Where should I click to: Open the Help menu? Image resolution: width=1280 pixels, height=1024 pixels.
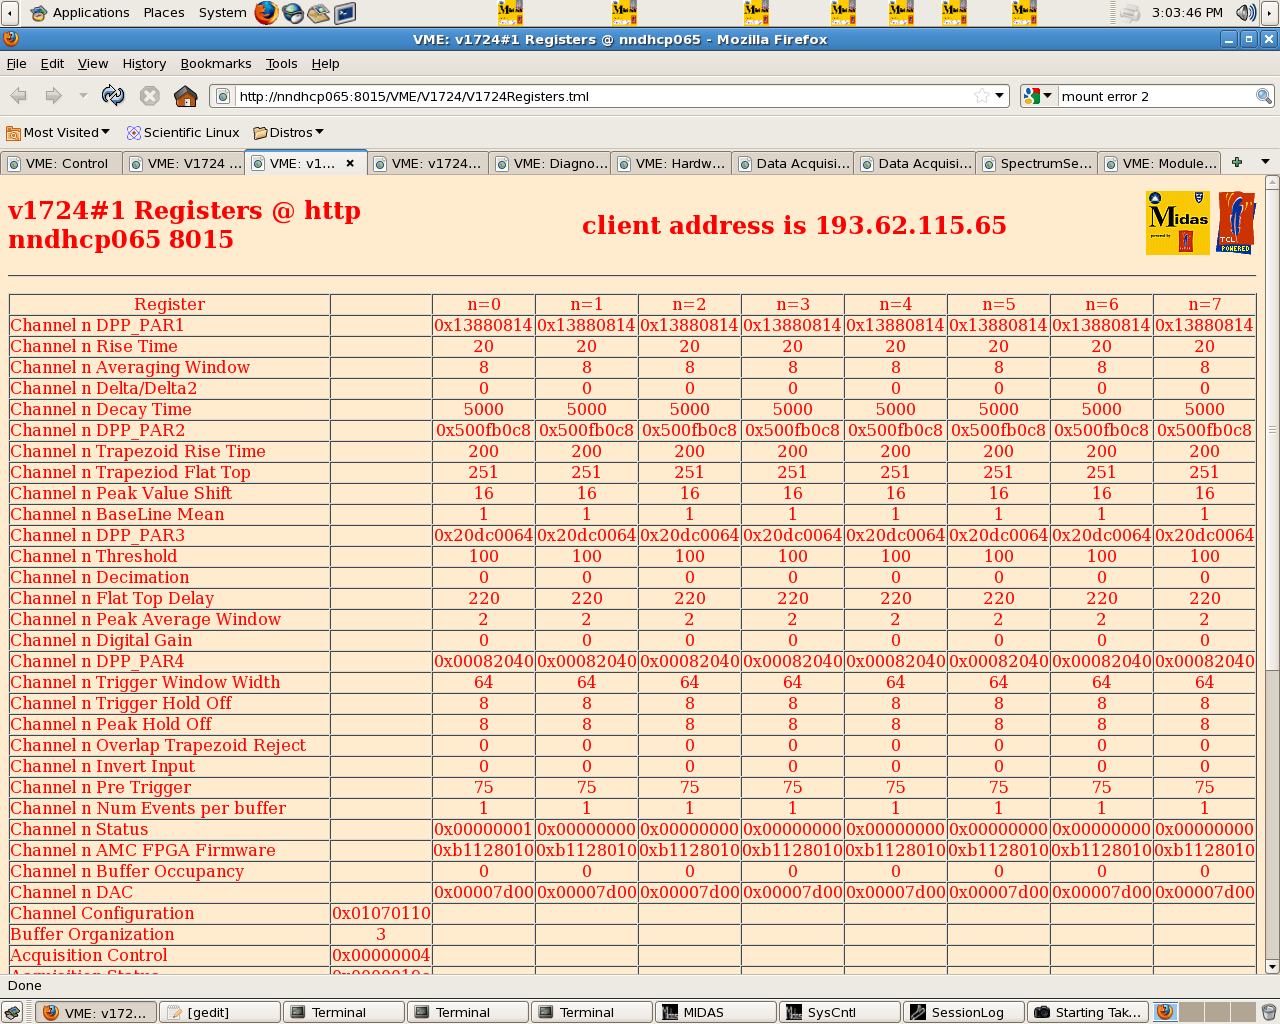coord(325,63)
